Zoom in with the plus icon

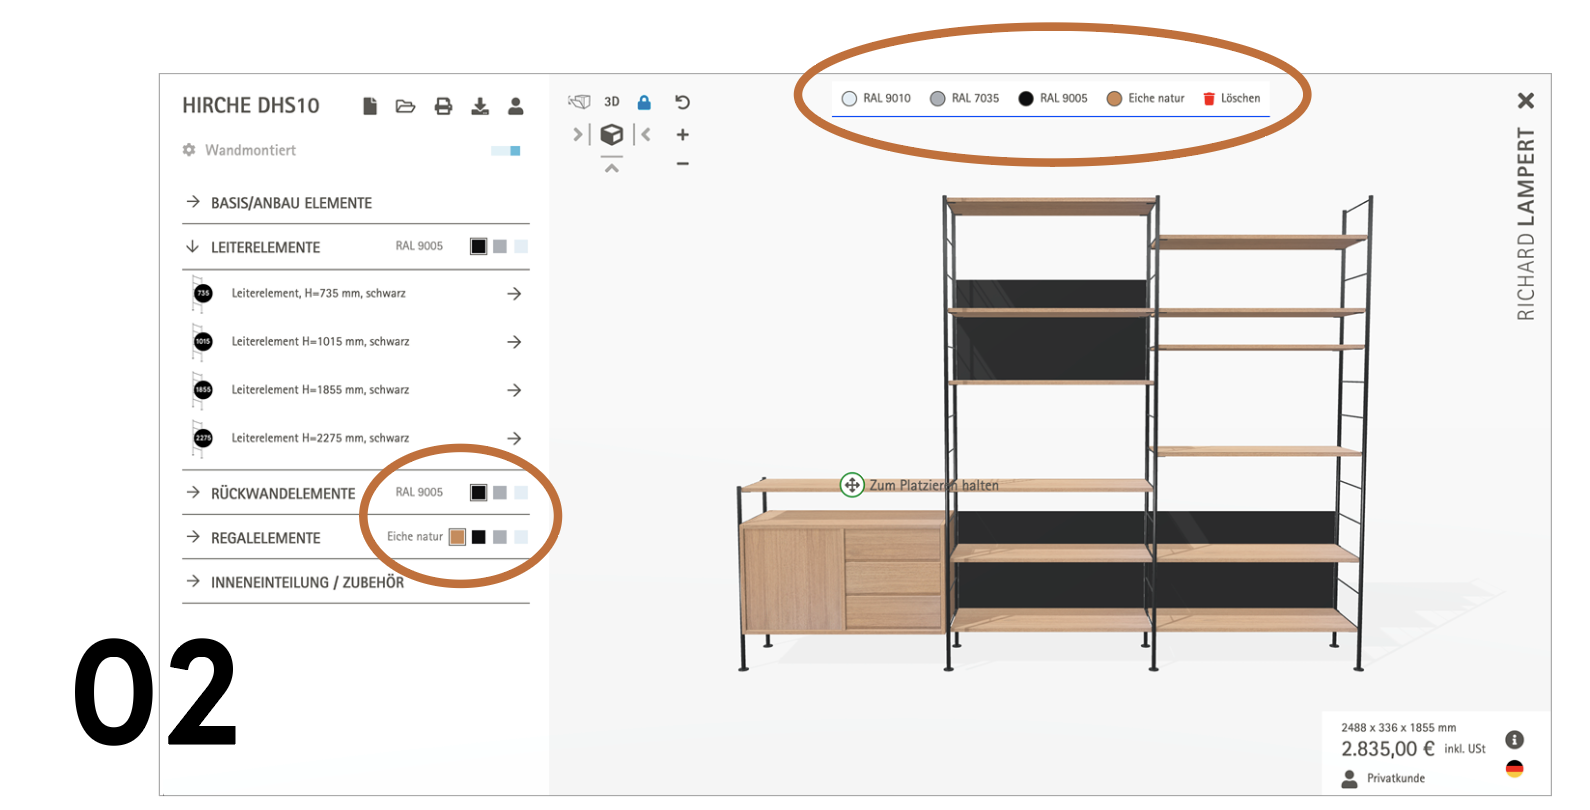click(x=682, y=135)
